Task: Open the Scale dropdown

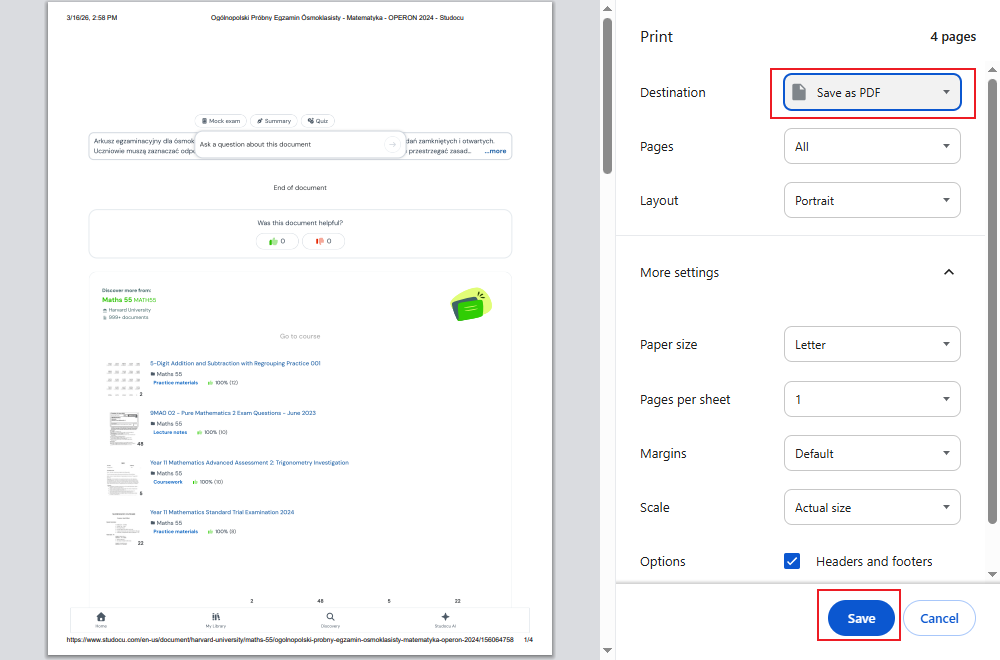Action: [x=872, y=507]
